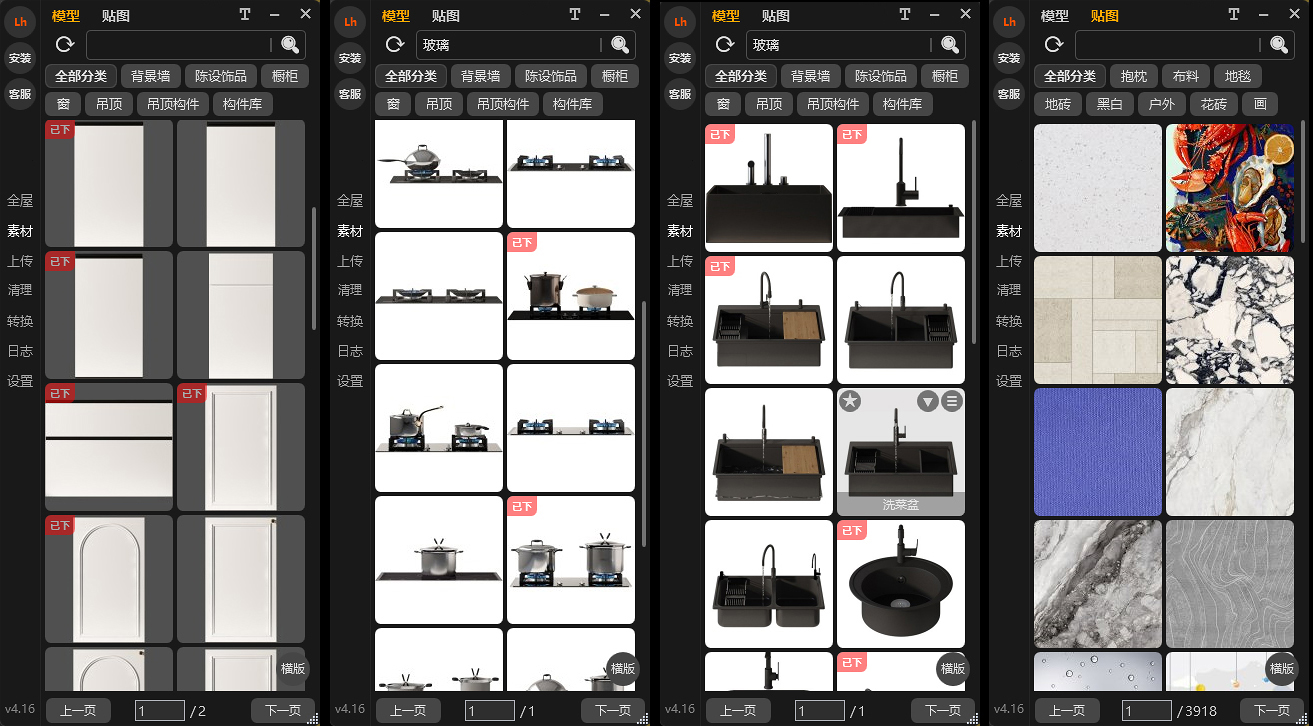Select the wok on gas stove thumbnail
The width and height of the screenshot is (1313, 726).
[x=439, y=174]
